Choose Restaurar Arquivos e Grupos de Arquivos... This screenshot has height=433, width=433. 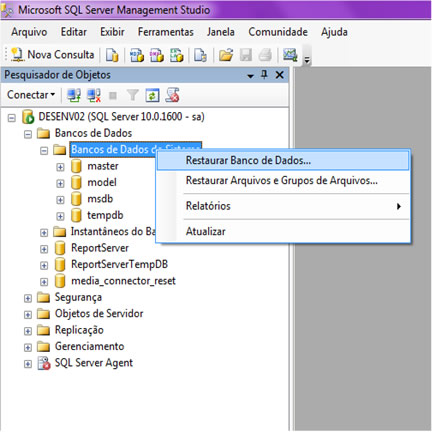[x=283, y=181]
